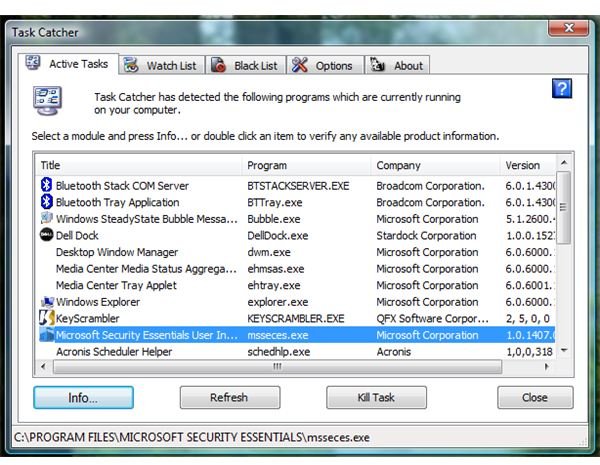Click the KeyScrambler row icon

click(47, 318)
